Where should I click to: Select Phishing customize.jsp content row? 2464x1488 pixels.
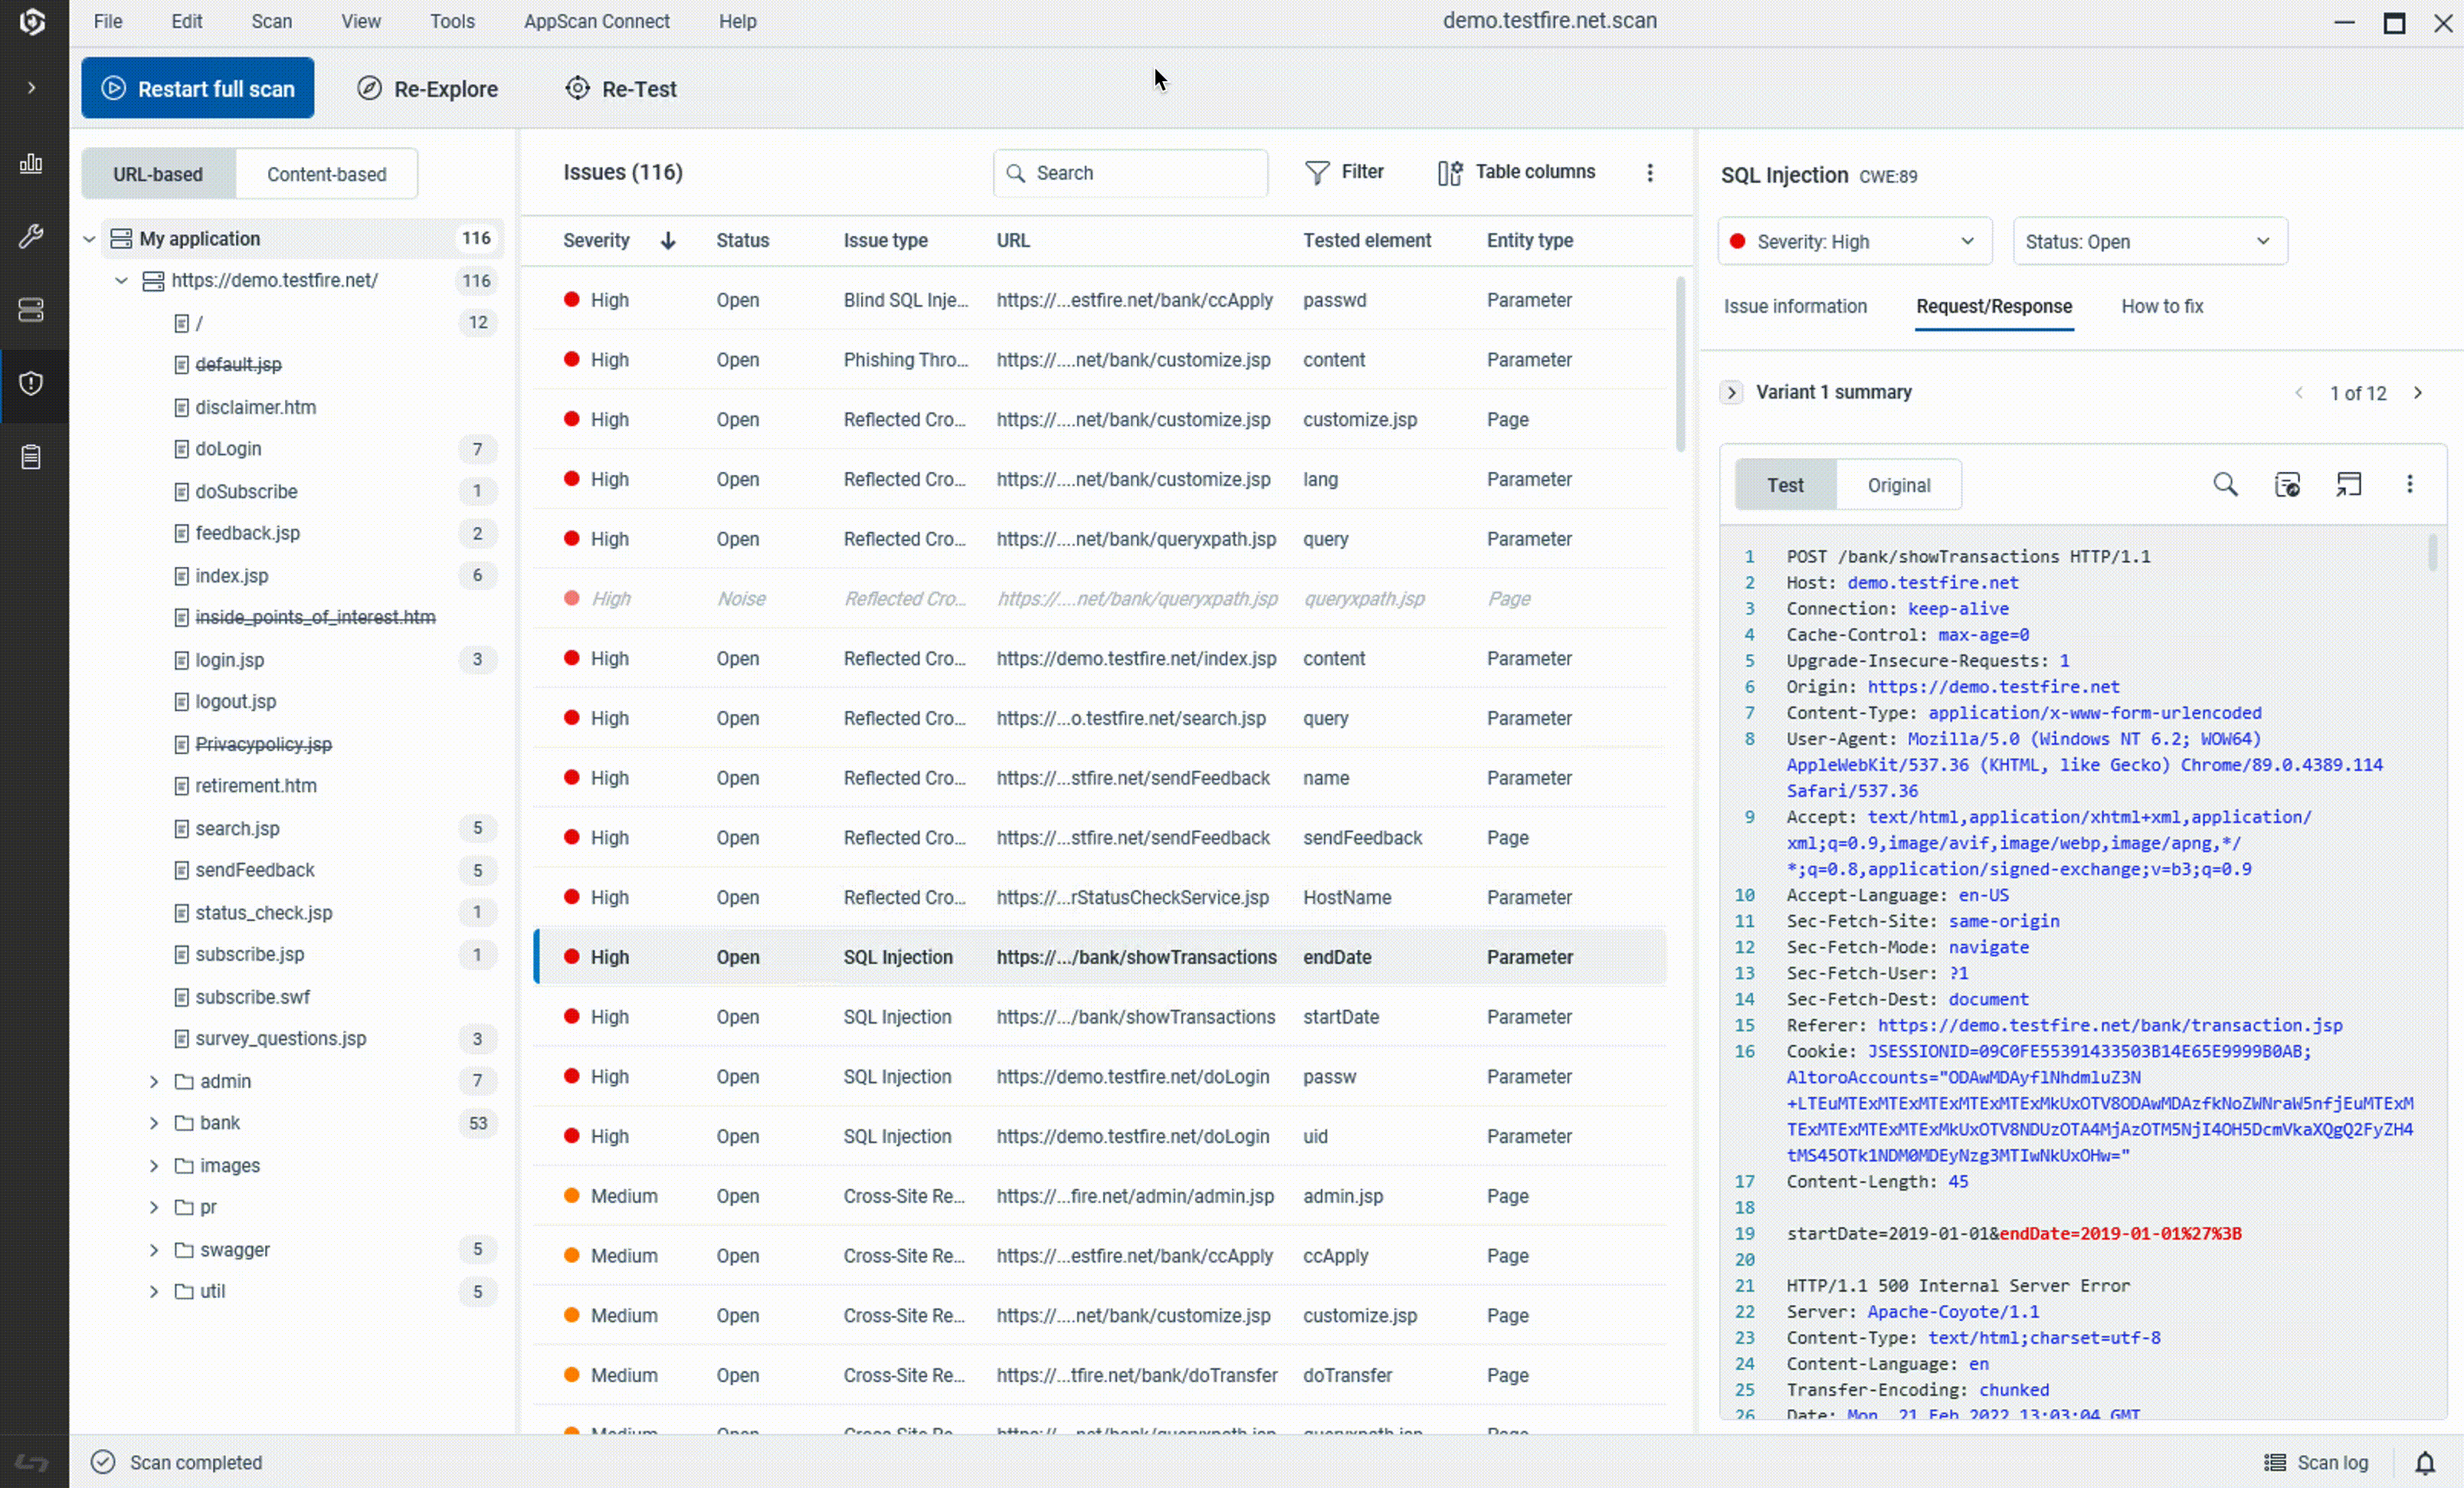1100,360
